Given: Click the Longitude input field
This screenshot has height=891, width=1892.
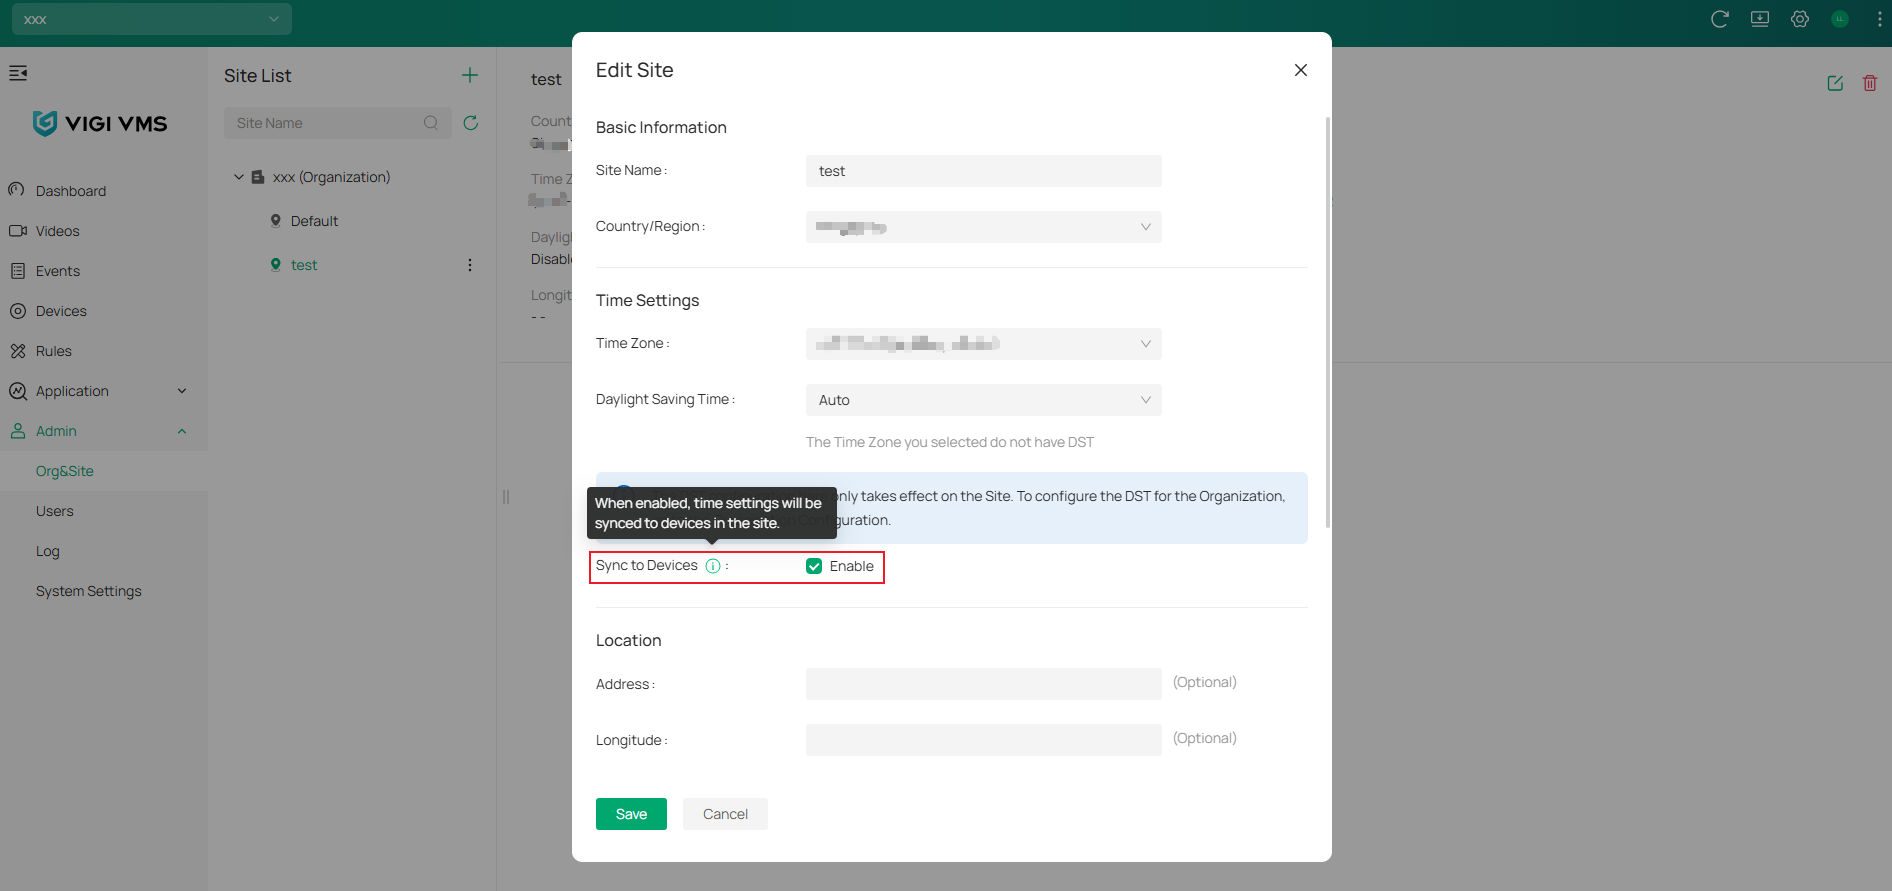Looking at the screenshot, I should 984,740.
